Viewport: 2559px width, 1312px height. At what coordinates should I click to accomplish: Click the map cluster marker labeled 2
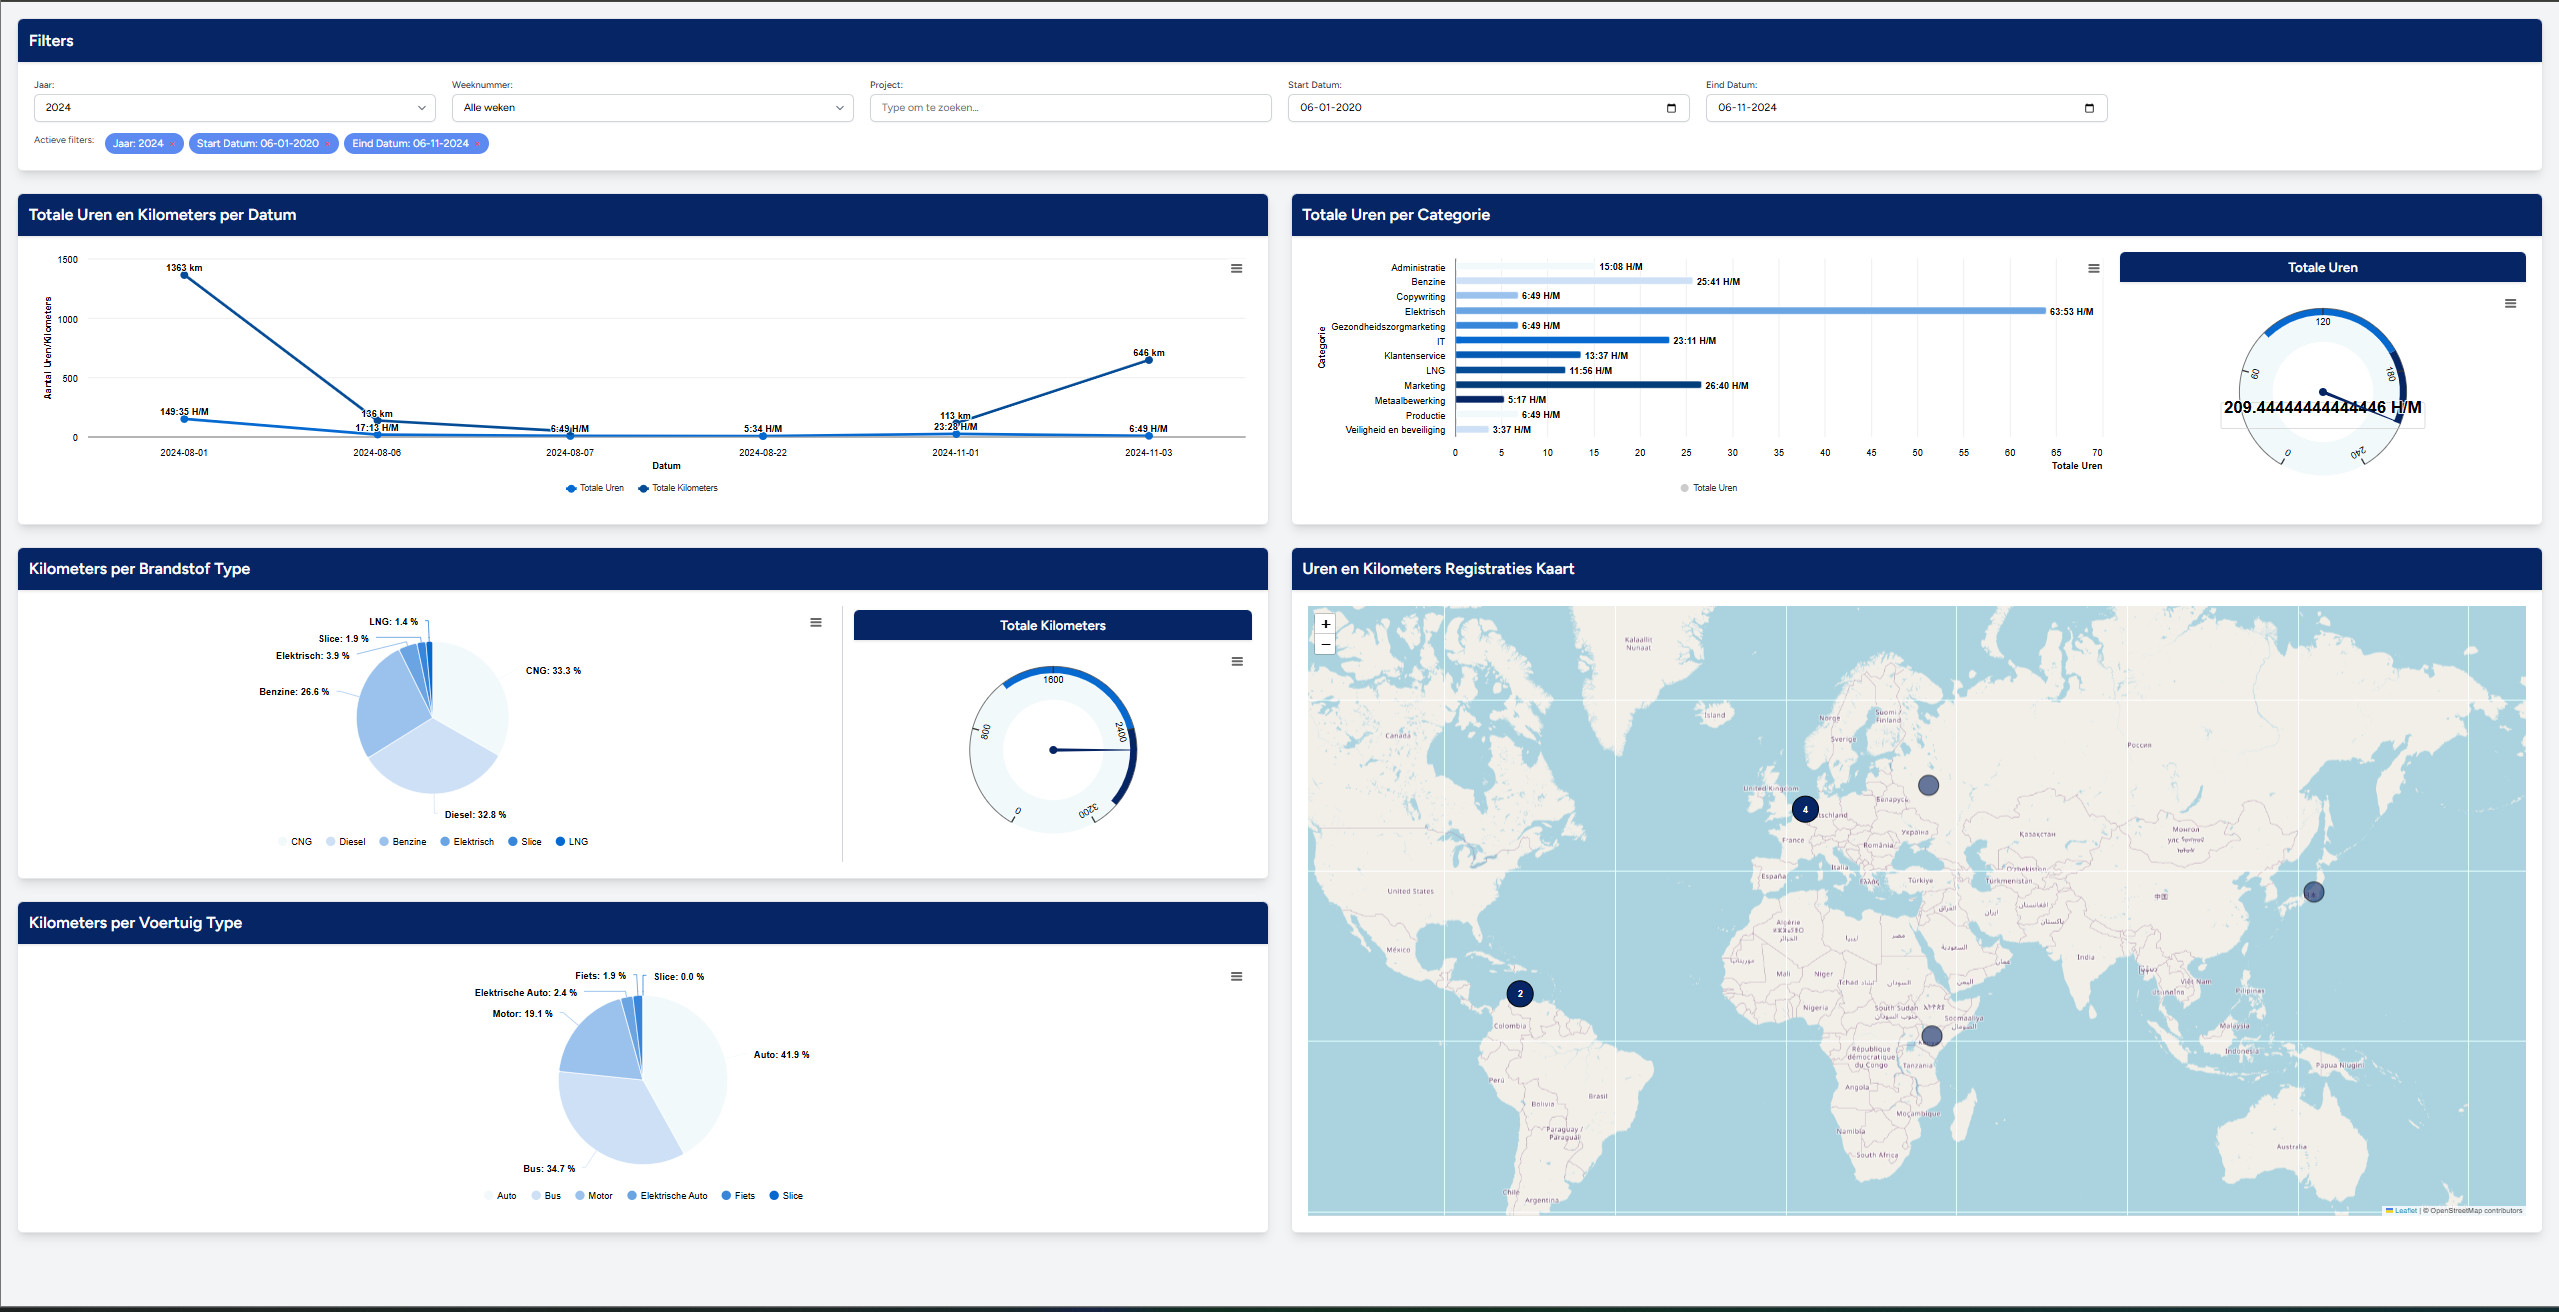pos(1520,993)
